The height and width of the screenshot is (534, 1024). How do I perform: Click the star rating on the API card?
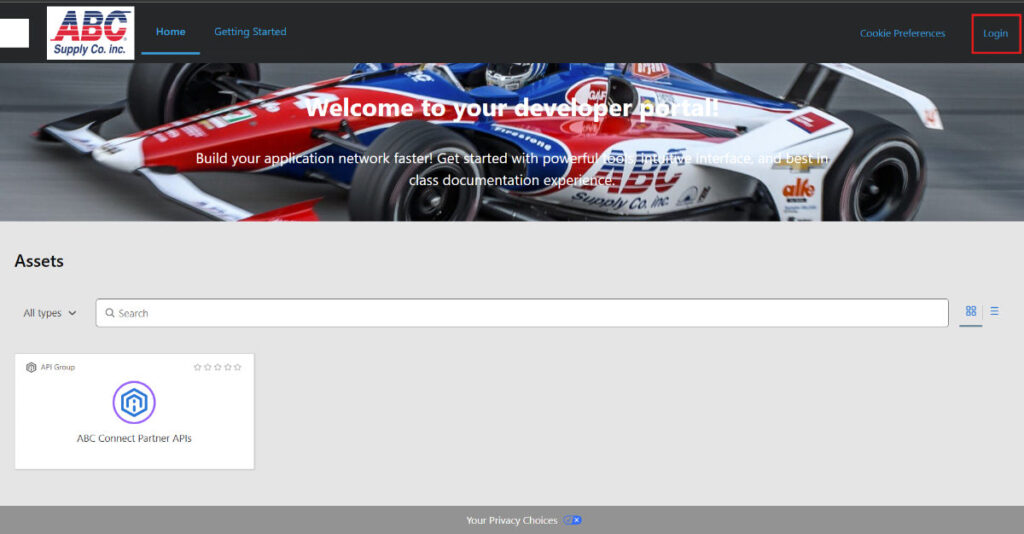217,368
